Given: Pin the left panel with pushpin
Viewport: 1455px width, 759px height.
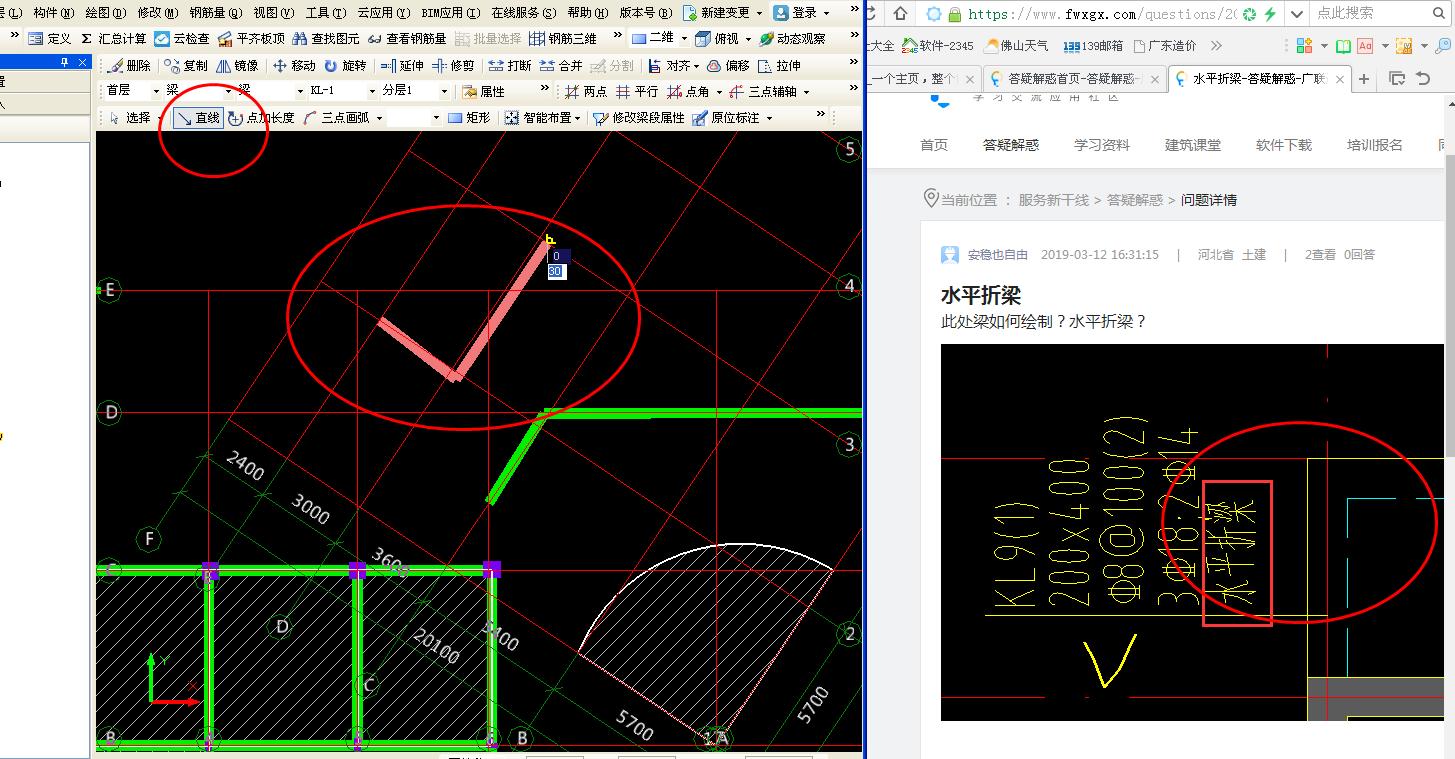Looking at the screenshot, I should click(65, 62).
